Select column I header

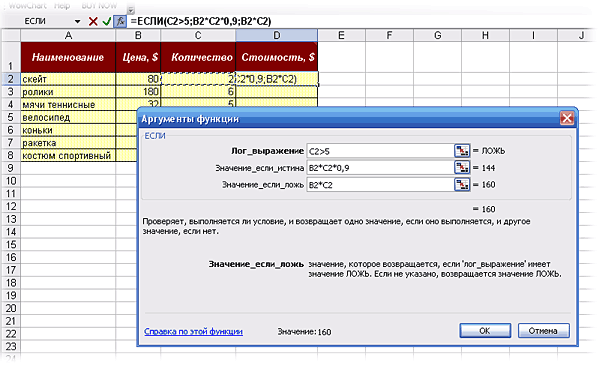[533, 35]
